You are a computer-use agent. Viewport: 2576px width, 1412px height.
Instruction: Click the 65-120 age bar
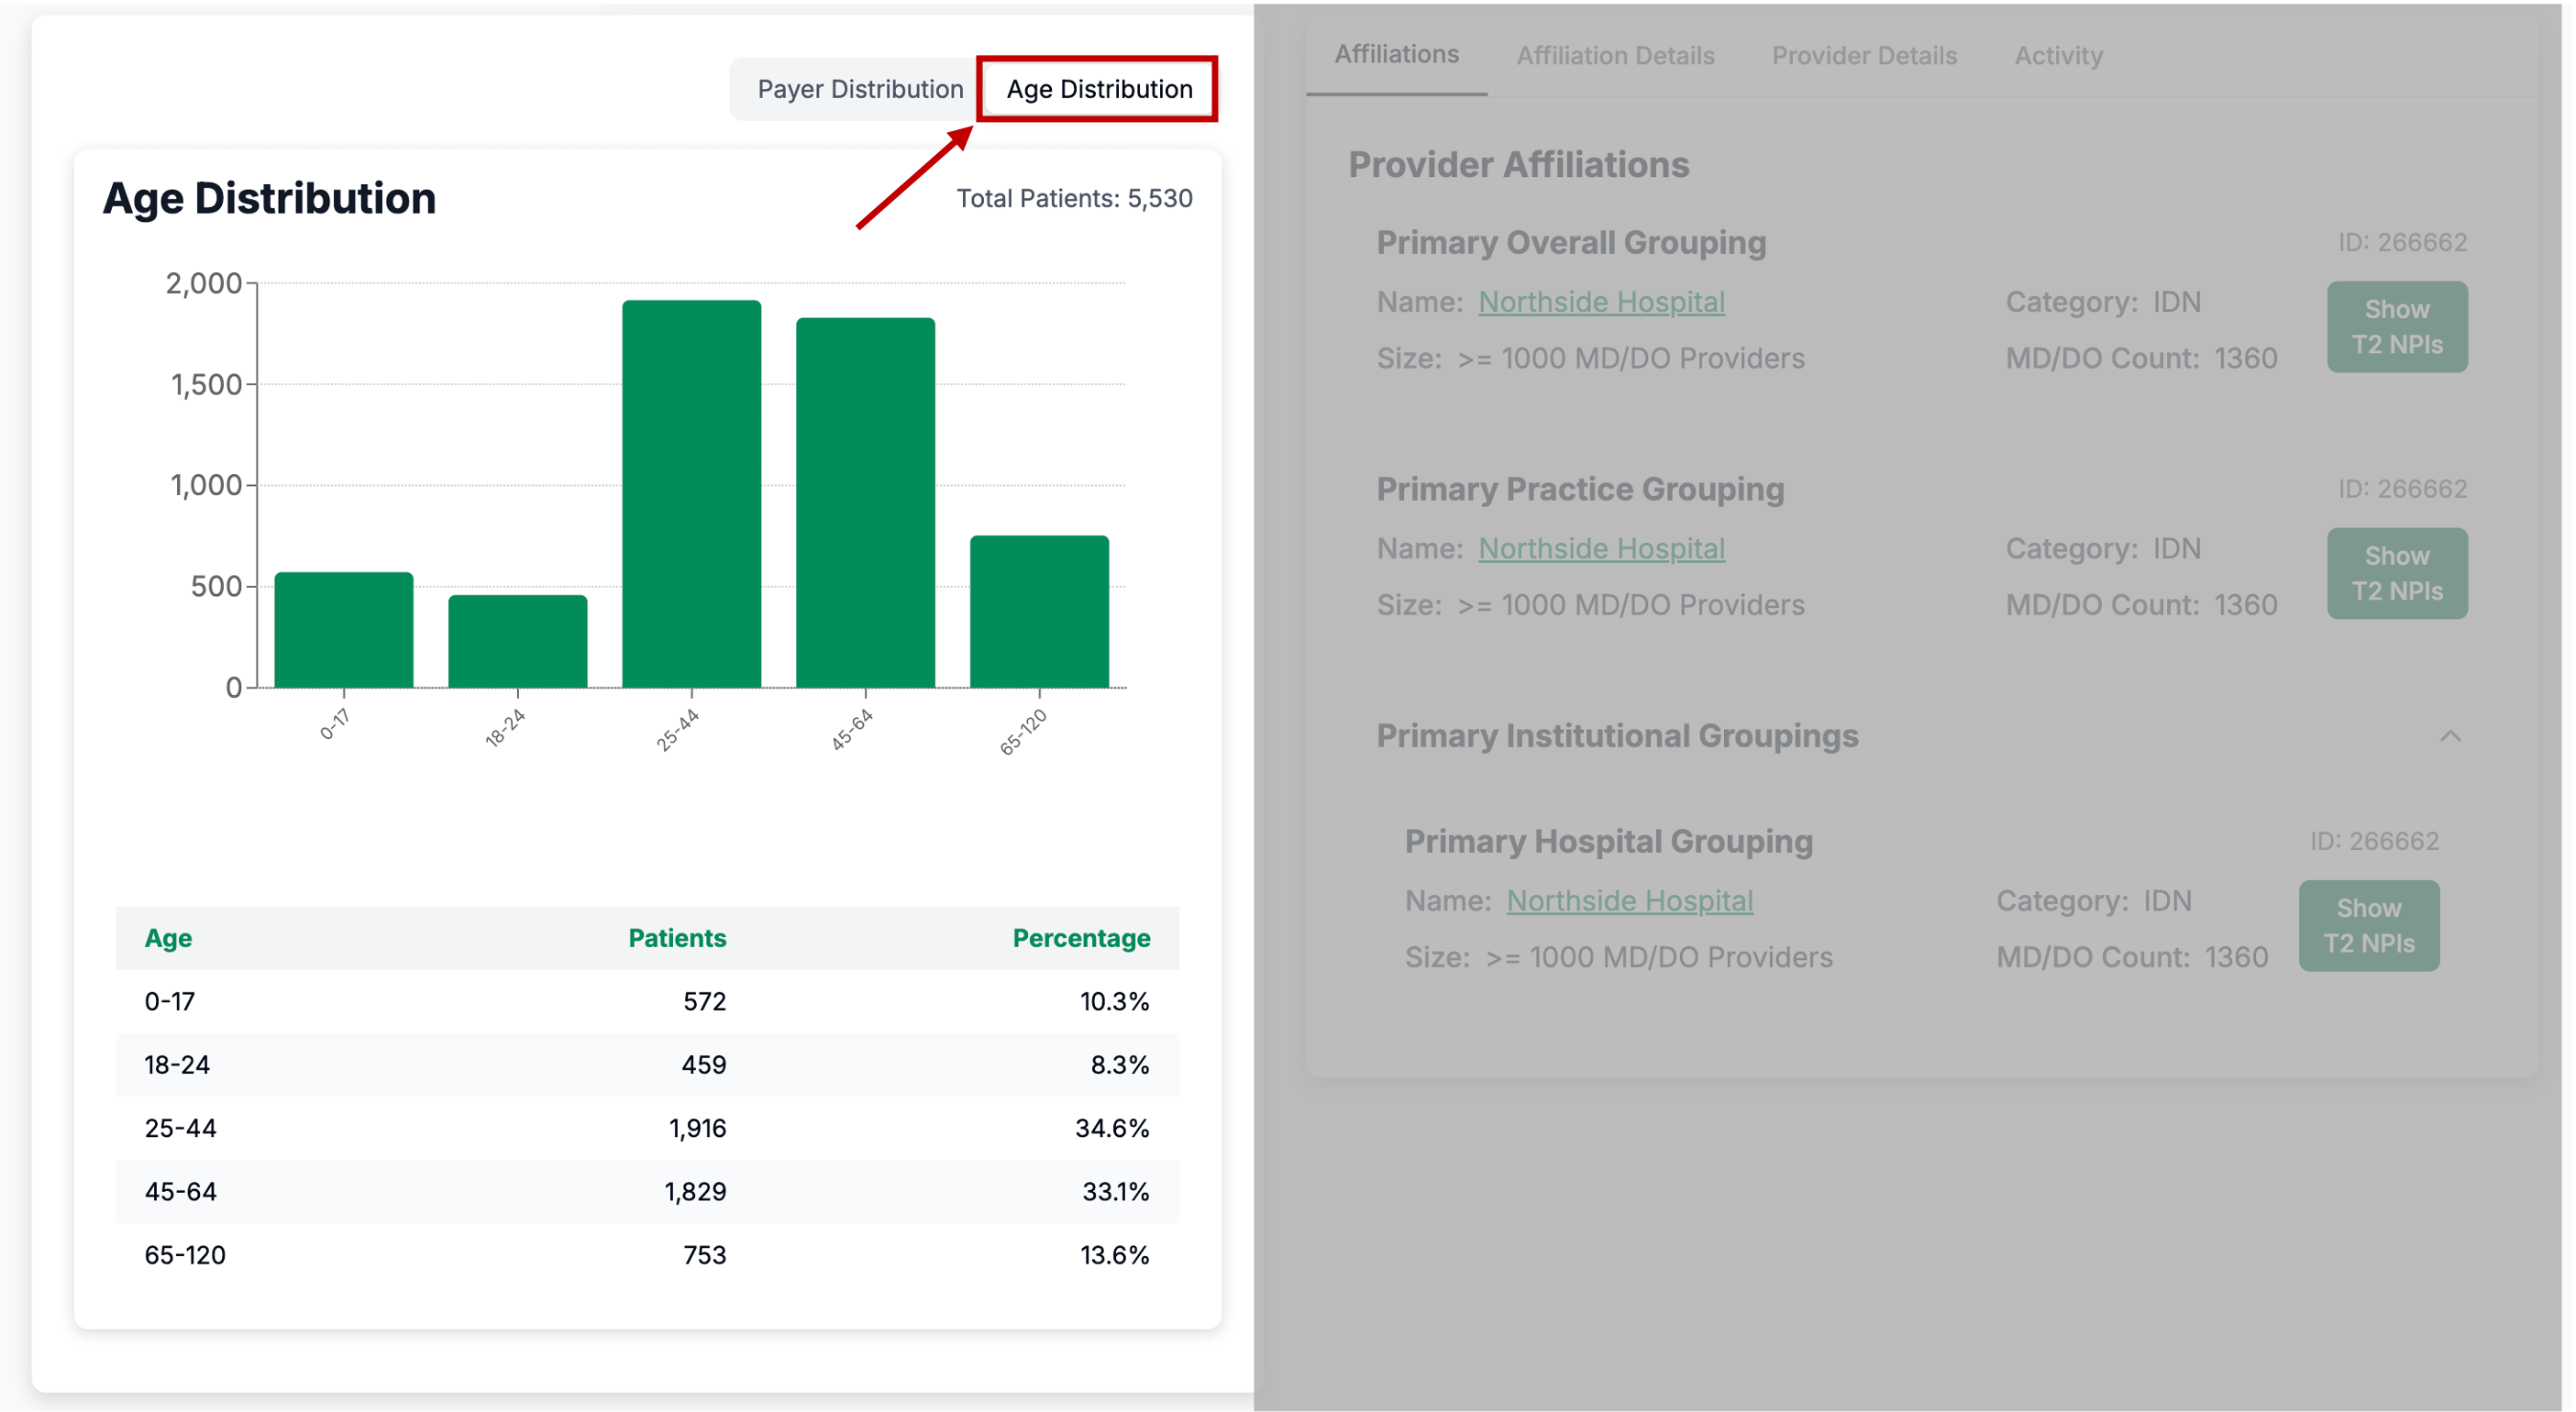click(1039, 612)
